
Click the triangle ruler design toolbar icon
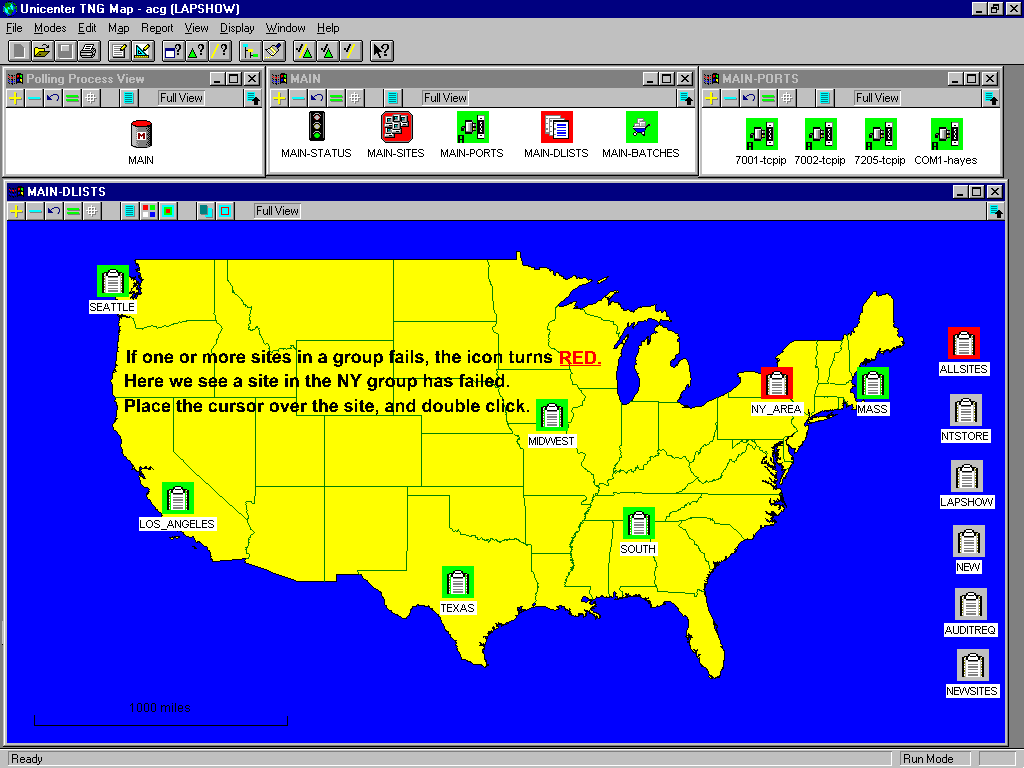(142, 51)
